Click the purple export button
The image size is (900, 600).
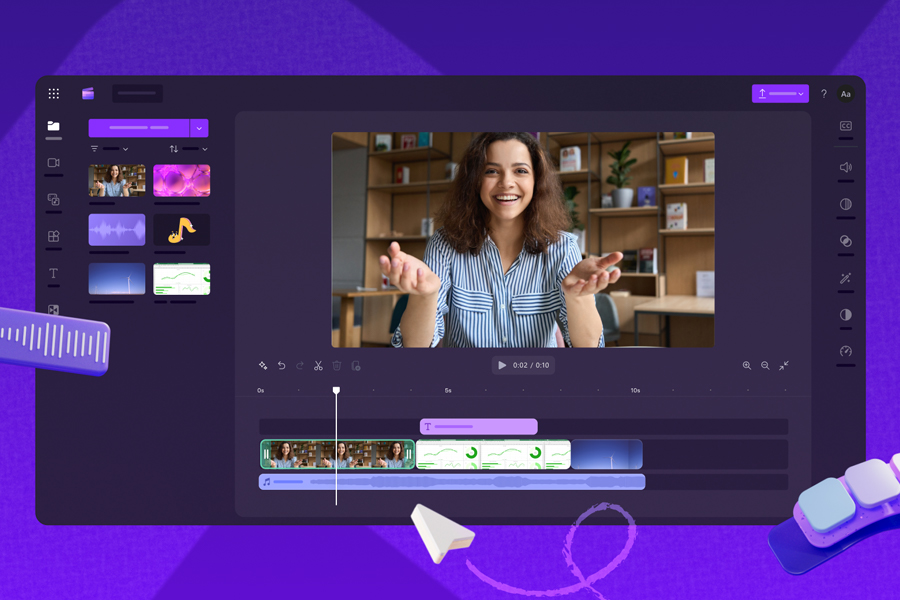tap(780, 94)
